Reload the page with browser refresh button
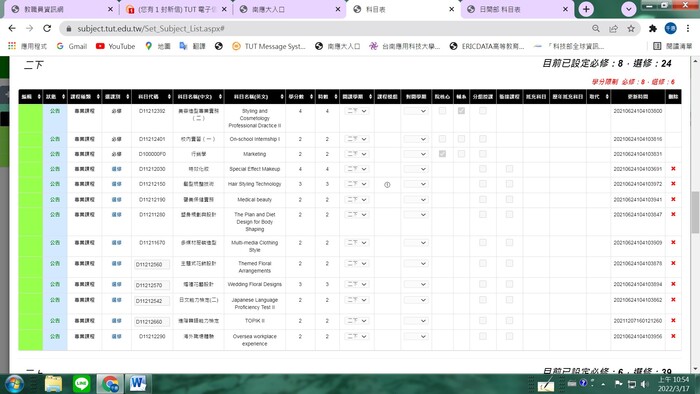700x394 pixels. tap(47, 29)
